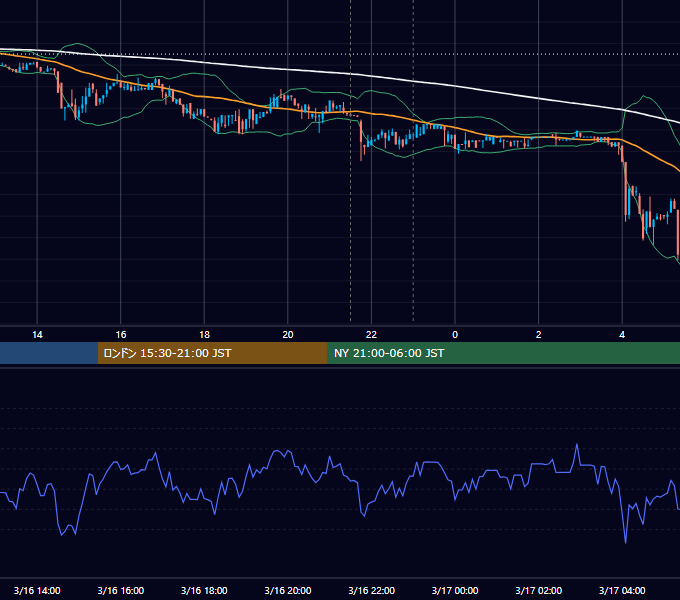The image size is (680, 600).
Task: Click the 4 label on the upper time axis
Action: tap(622, 335)
